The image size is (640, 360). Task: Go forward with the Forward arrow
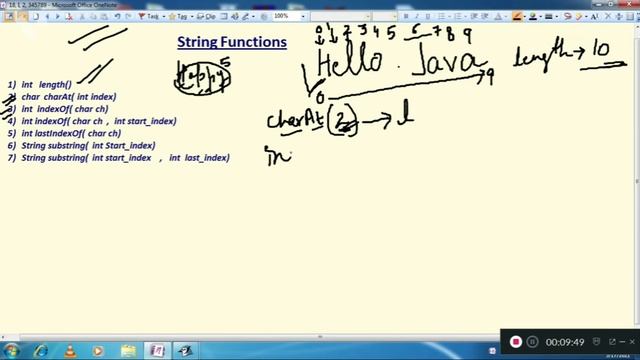tap(58, 16)
